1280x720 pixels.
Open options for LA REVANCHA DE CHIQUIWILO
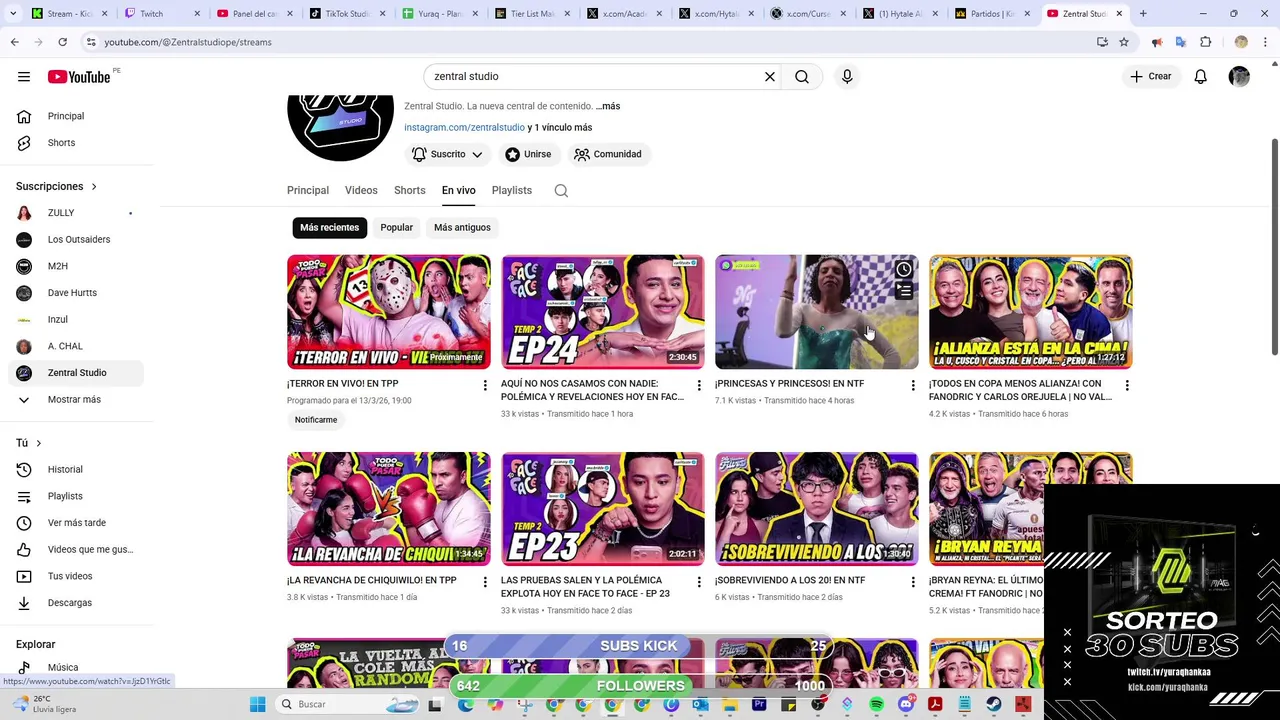[x=485, y=583]
